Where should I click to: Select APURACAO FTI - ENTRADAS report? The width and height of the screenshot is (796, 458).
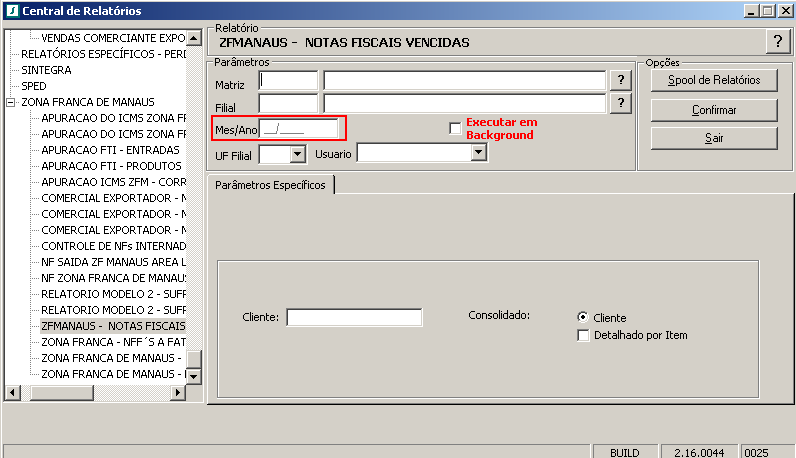click(110, 150)
